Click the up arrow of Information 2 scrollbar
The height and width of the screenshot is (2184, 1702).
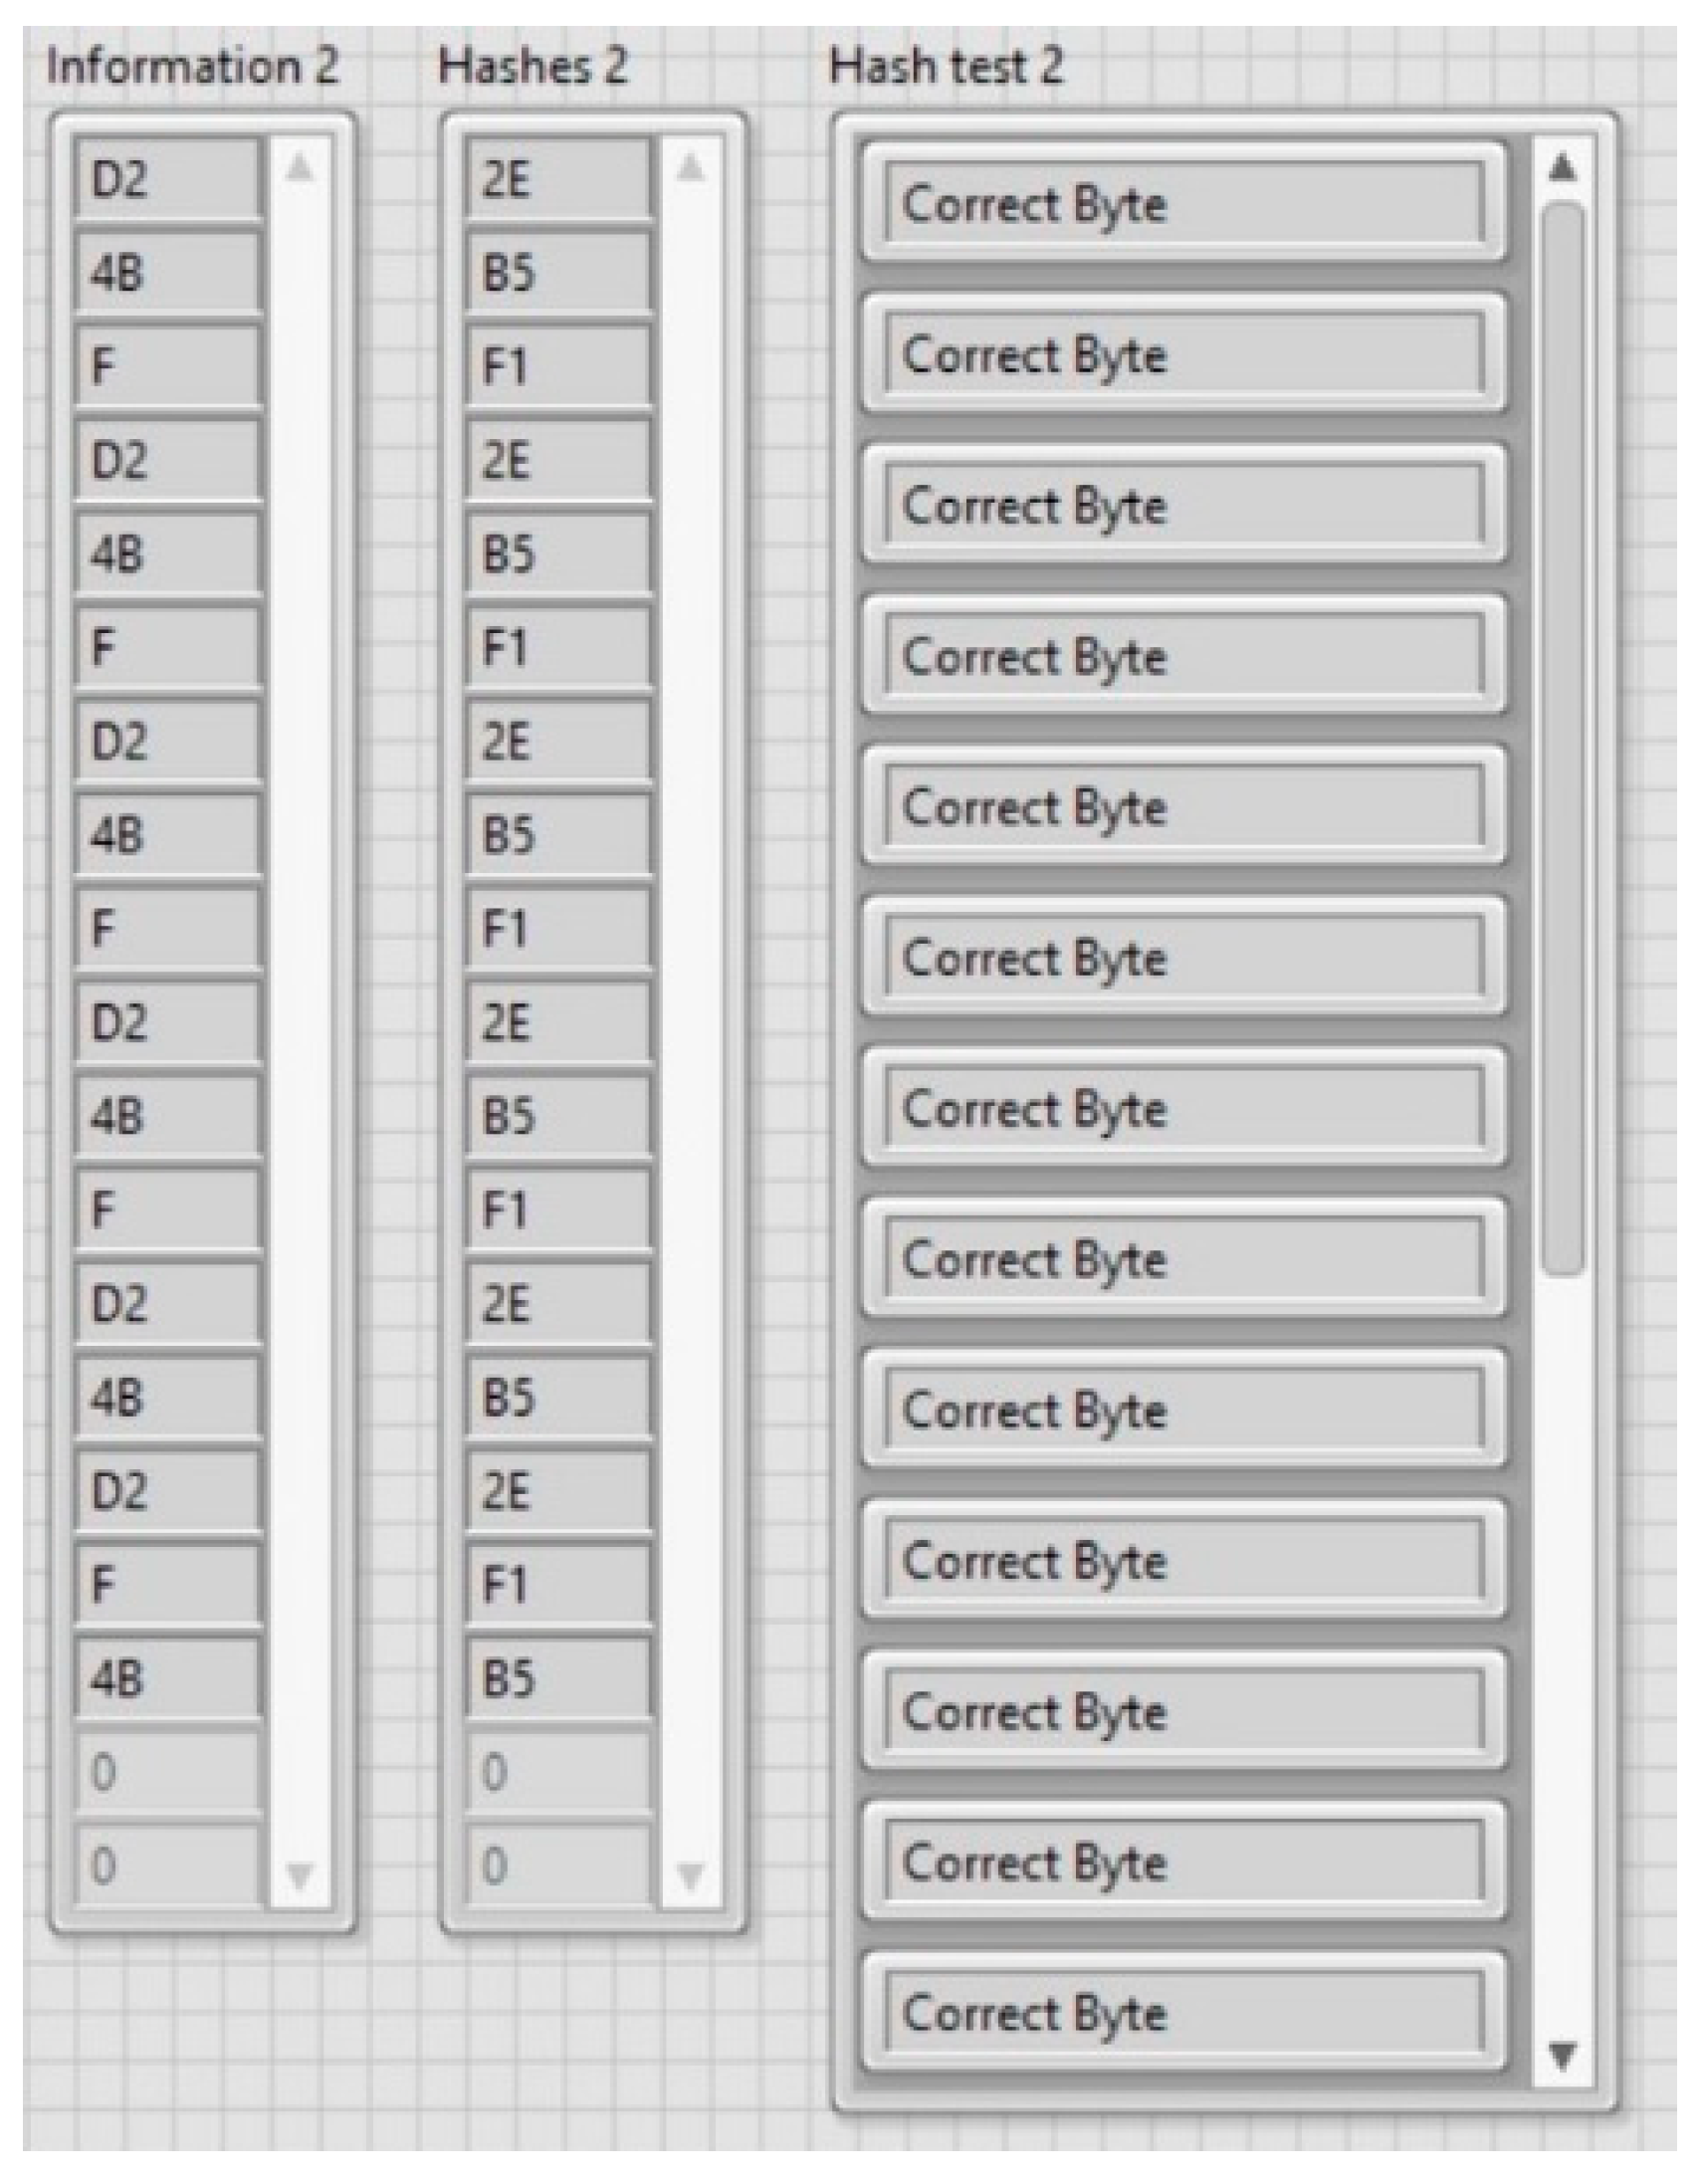299,169
